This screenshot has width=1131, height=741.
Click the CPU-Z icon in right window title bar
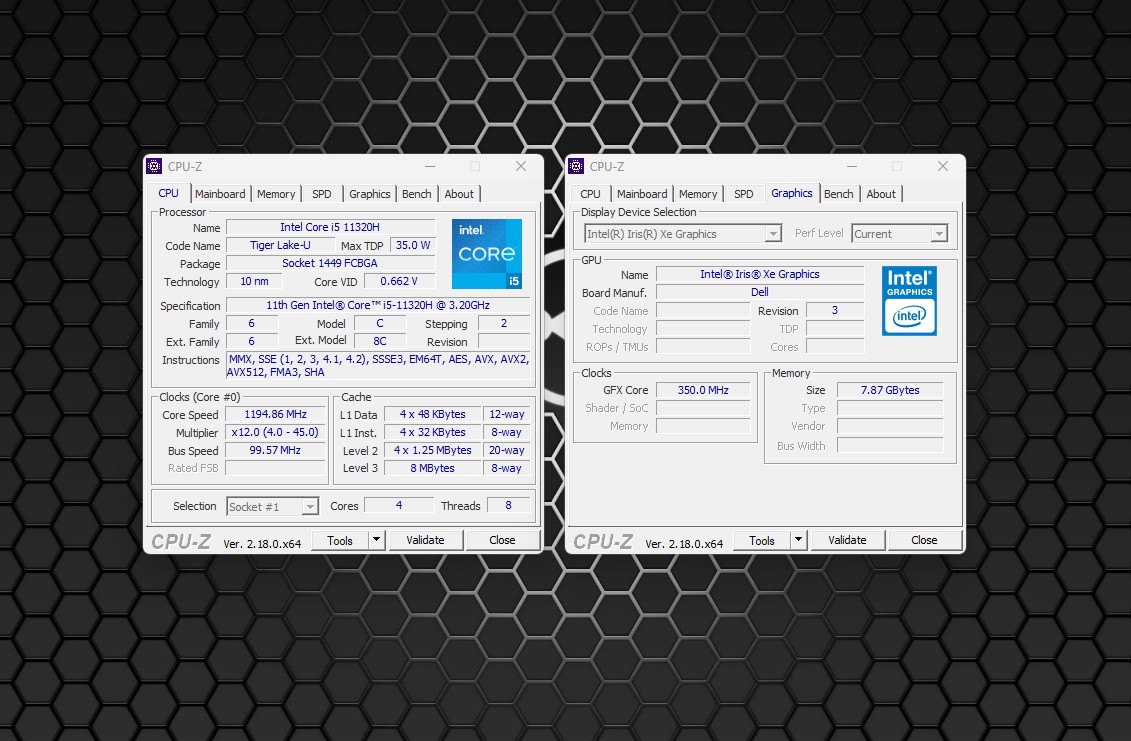(576, 167)
